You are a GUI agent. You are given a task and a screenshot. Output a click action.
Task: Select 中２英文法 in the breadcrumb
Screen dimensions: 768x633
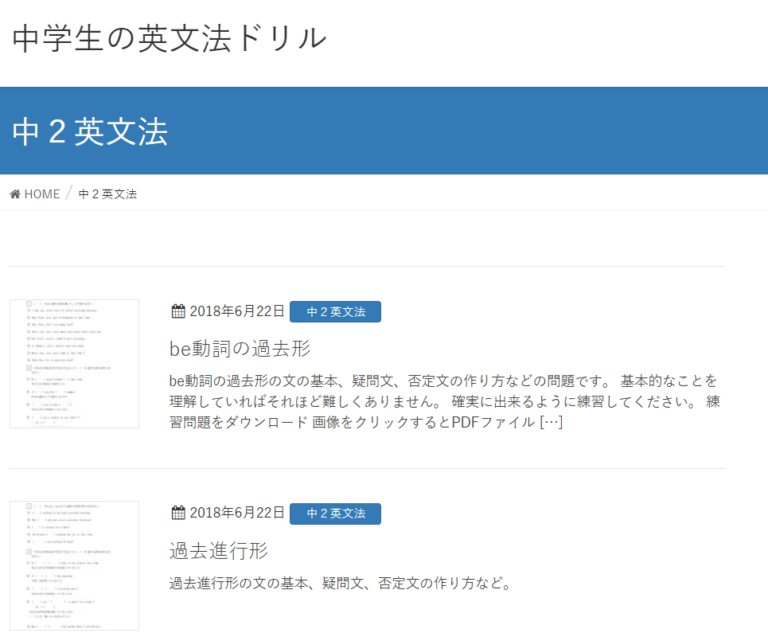[x=108, y=194]
